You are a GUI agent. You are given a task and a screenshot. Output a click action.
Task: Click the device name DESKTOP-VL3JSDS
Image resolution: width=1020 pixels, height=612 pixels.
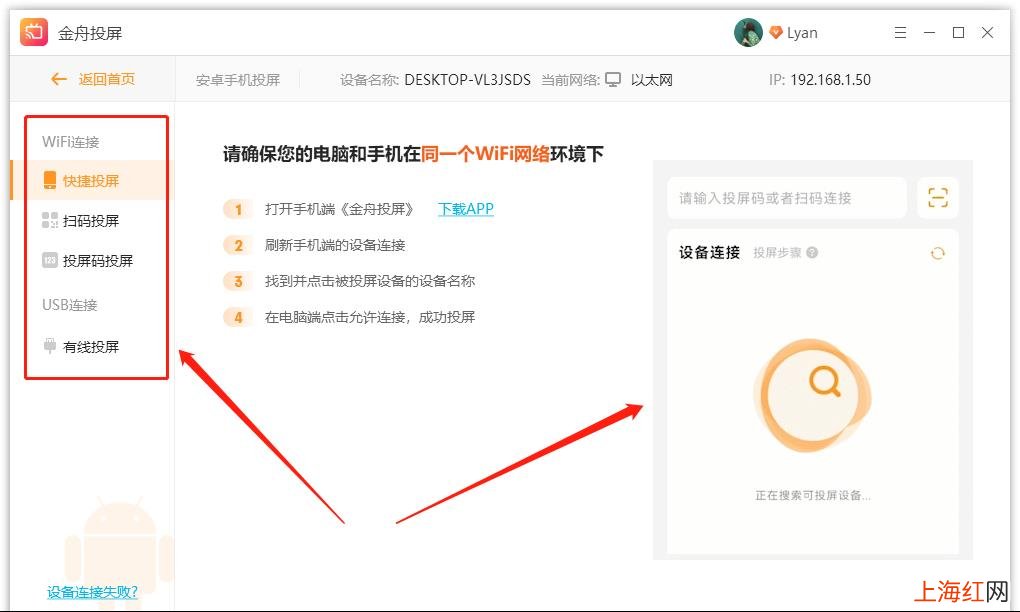click(x=468, y=79)
